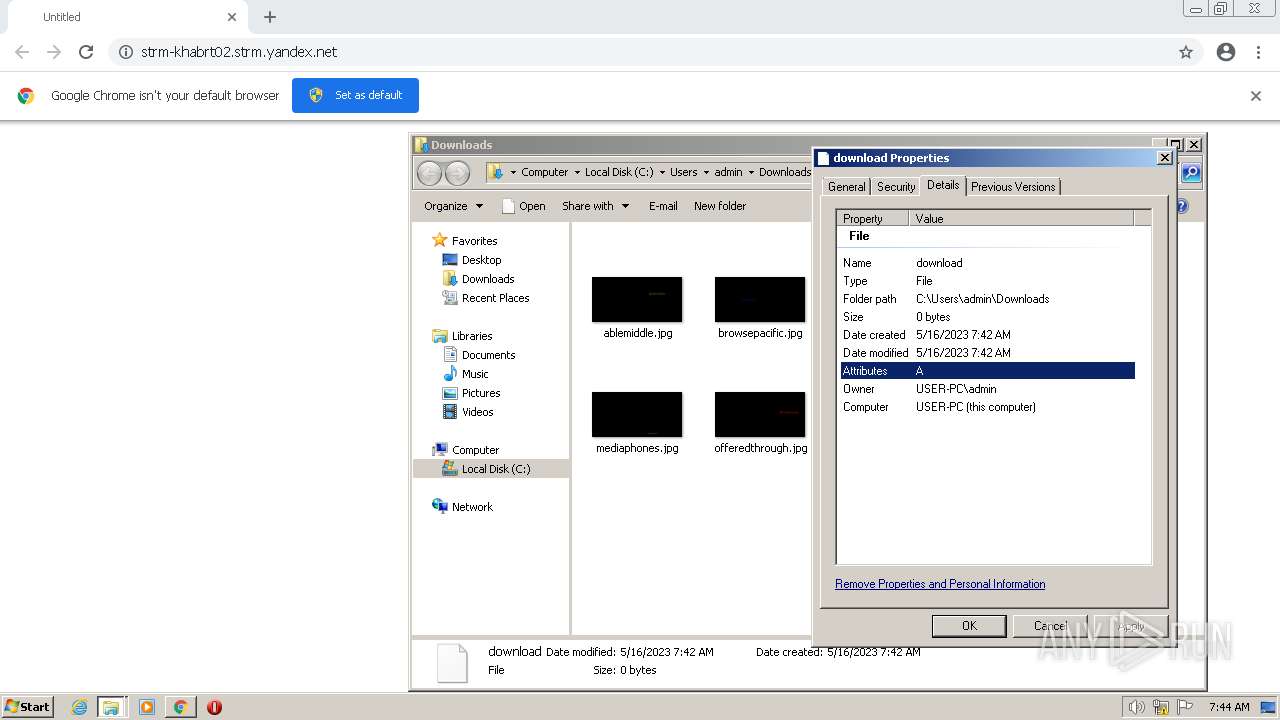Select the Date created row

coord(988,335)
